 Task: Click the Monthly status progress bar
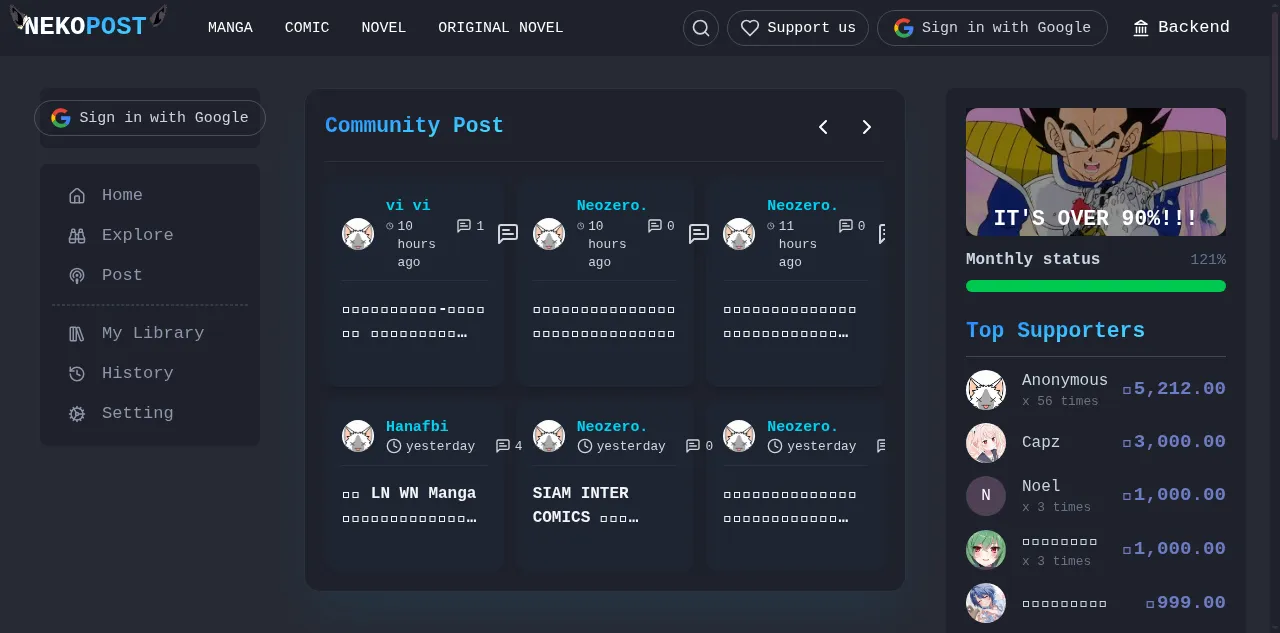pos(1096,286)
